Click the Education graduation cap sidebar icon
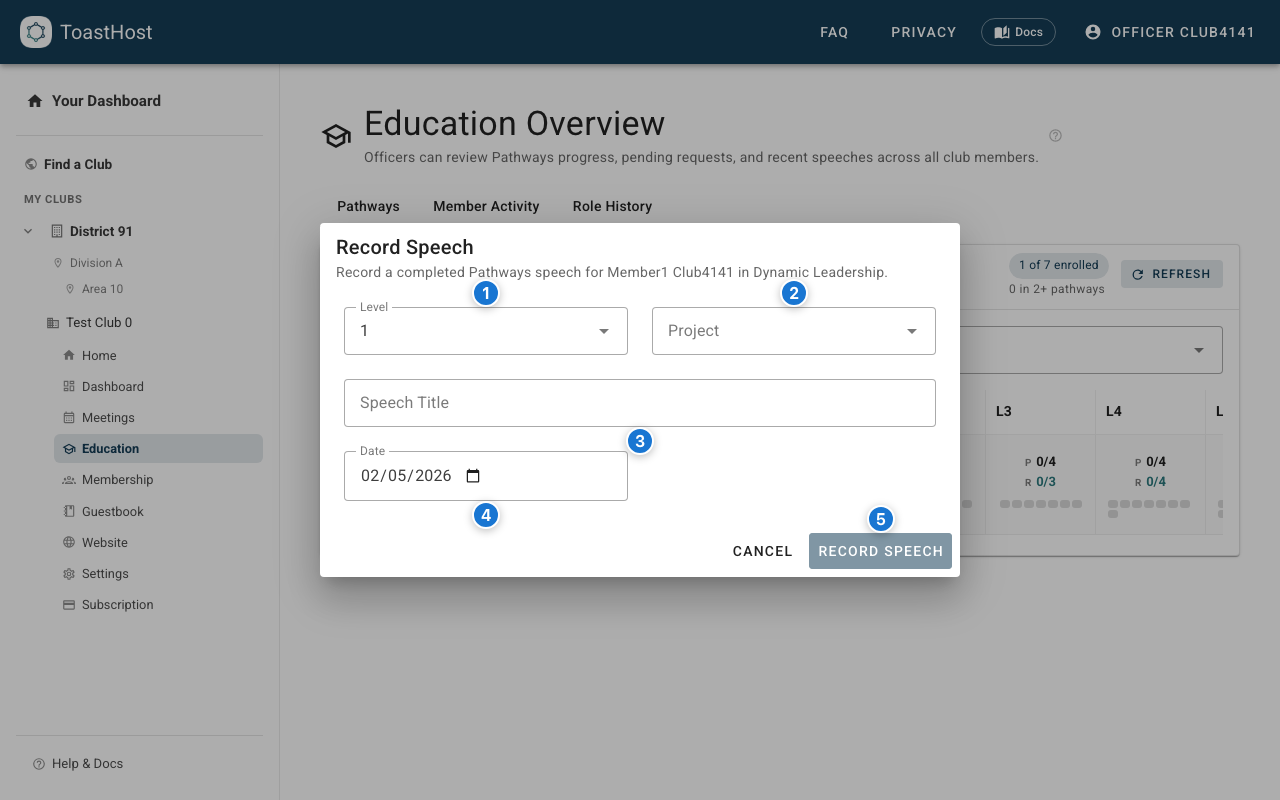 [x=69, y=449]
